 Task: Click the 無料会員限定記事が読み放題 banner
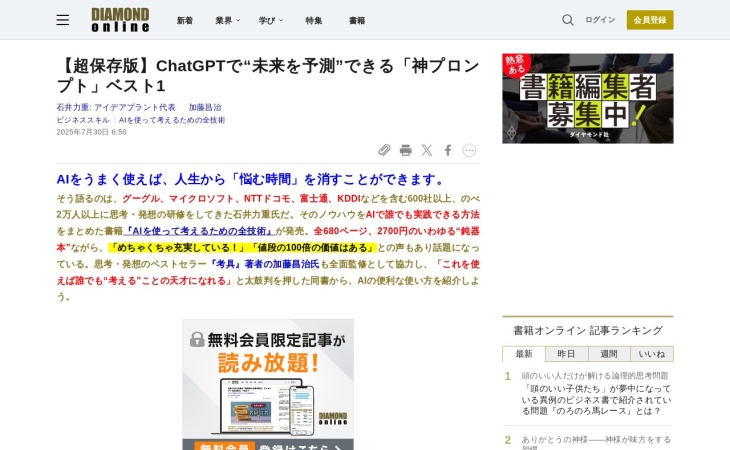(x=268, y=384)
